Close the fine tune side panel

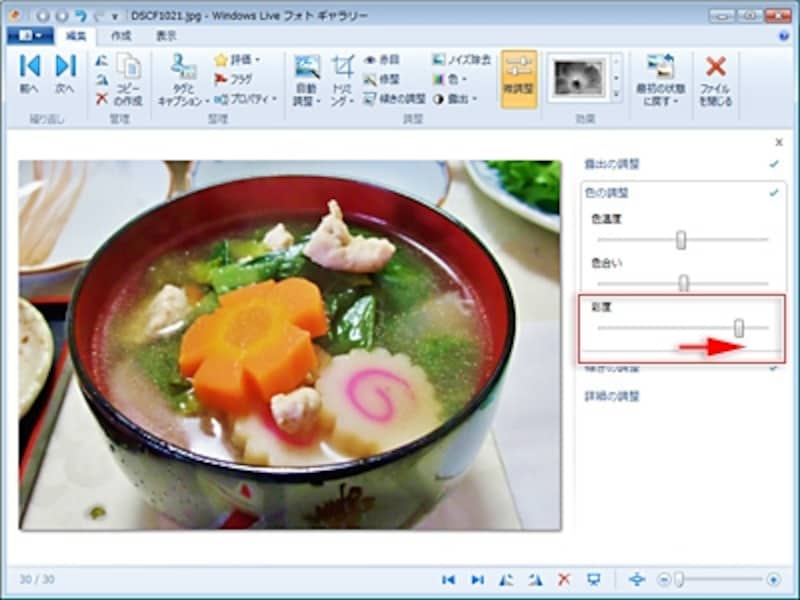(779, 142)
